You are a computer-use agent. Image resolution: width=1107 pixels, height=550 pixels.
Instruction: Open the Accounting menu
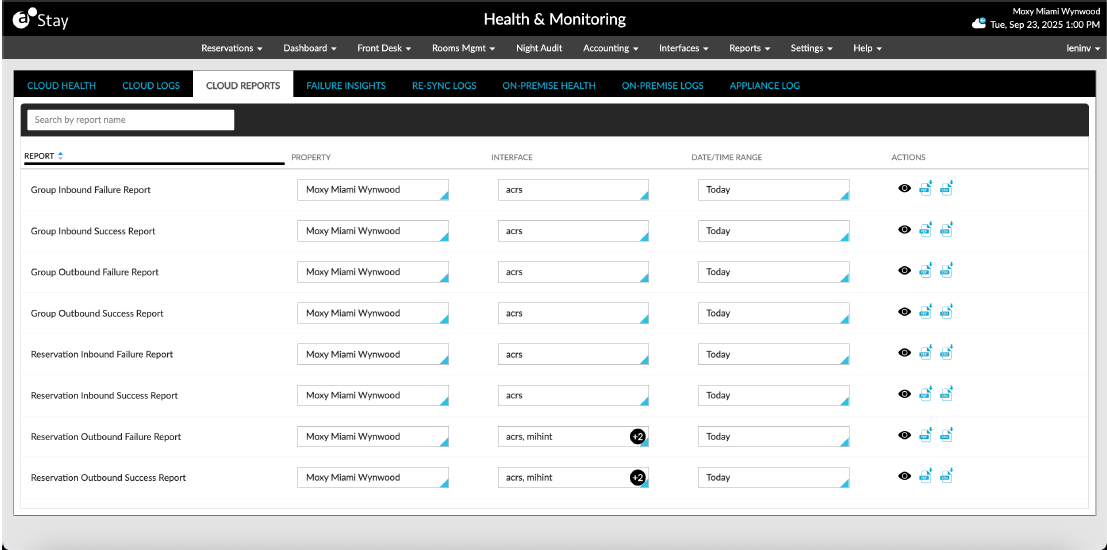click(611, 48)
